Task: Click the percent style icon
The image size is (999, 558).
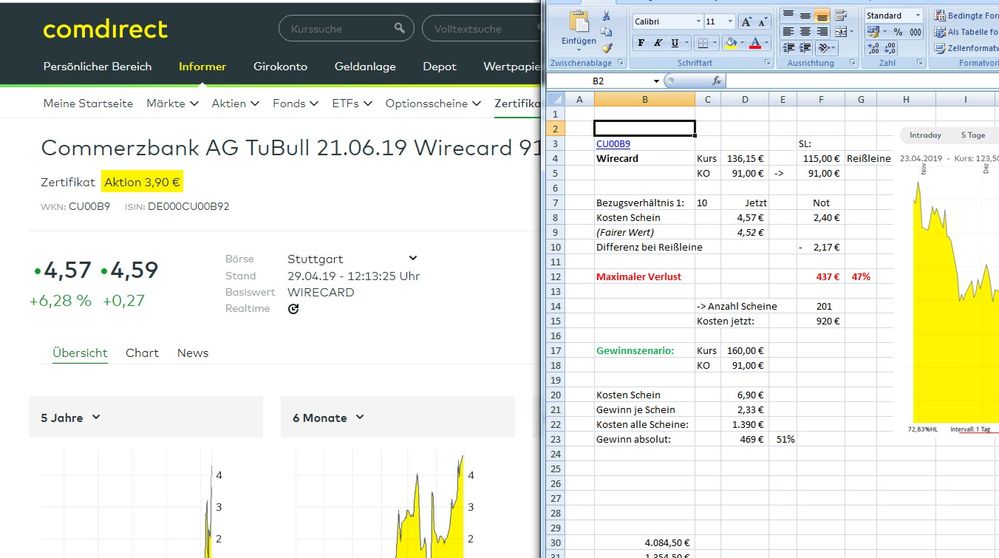Action: (x=897, y=32)
